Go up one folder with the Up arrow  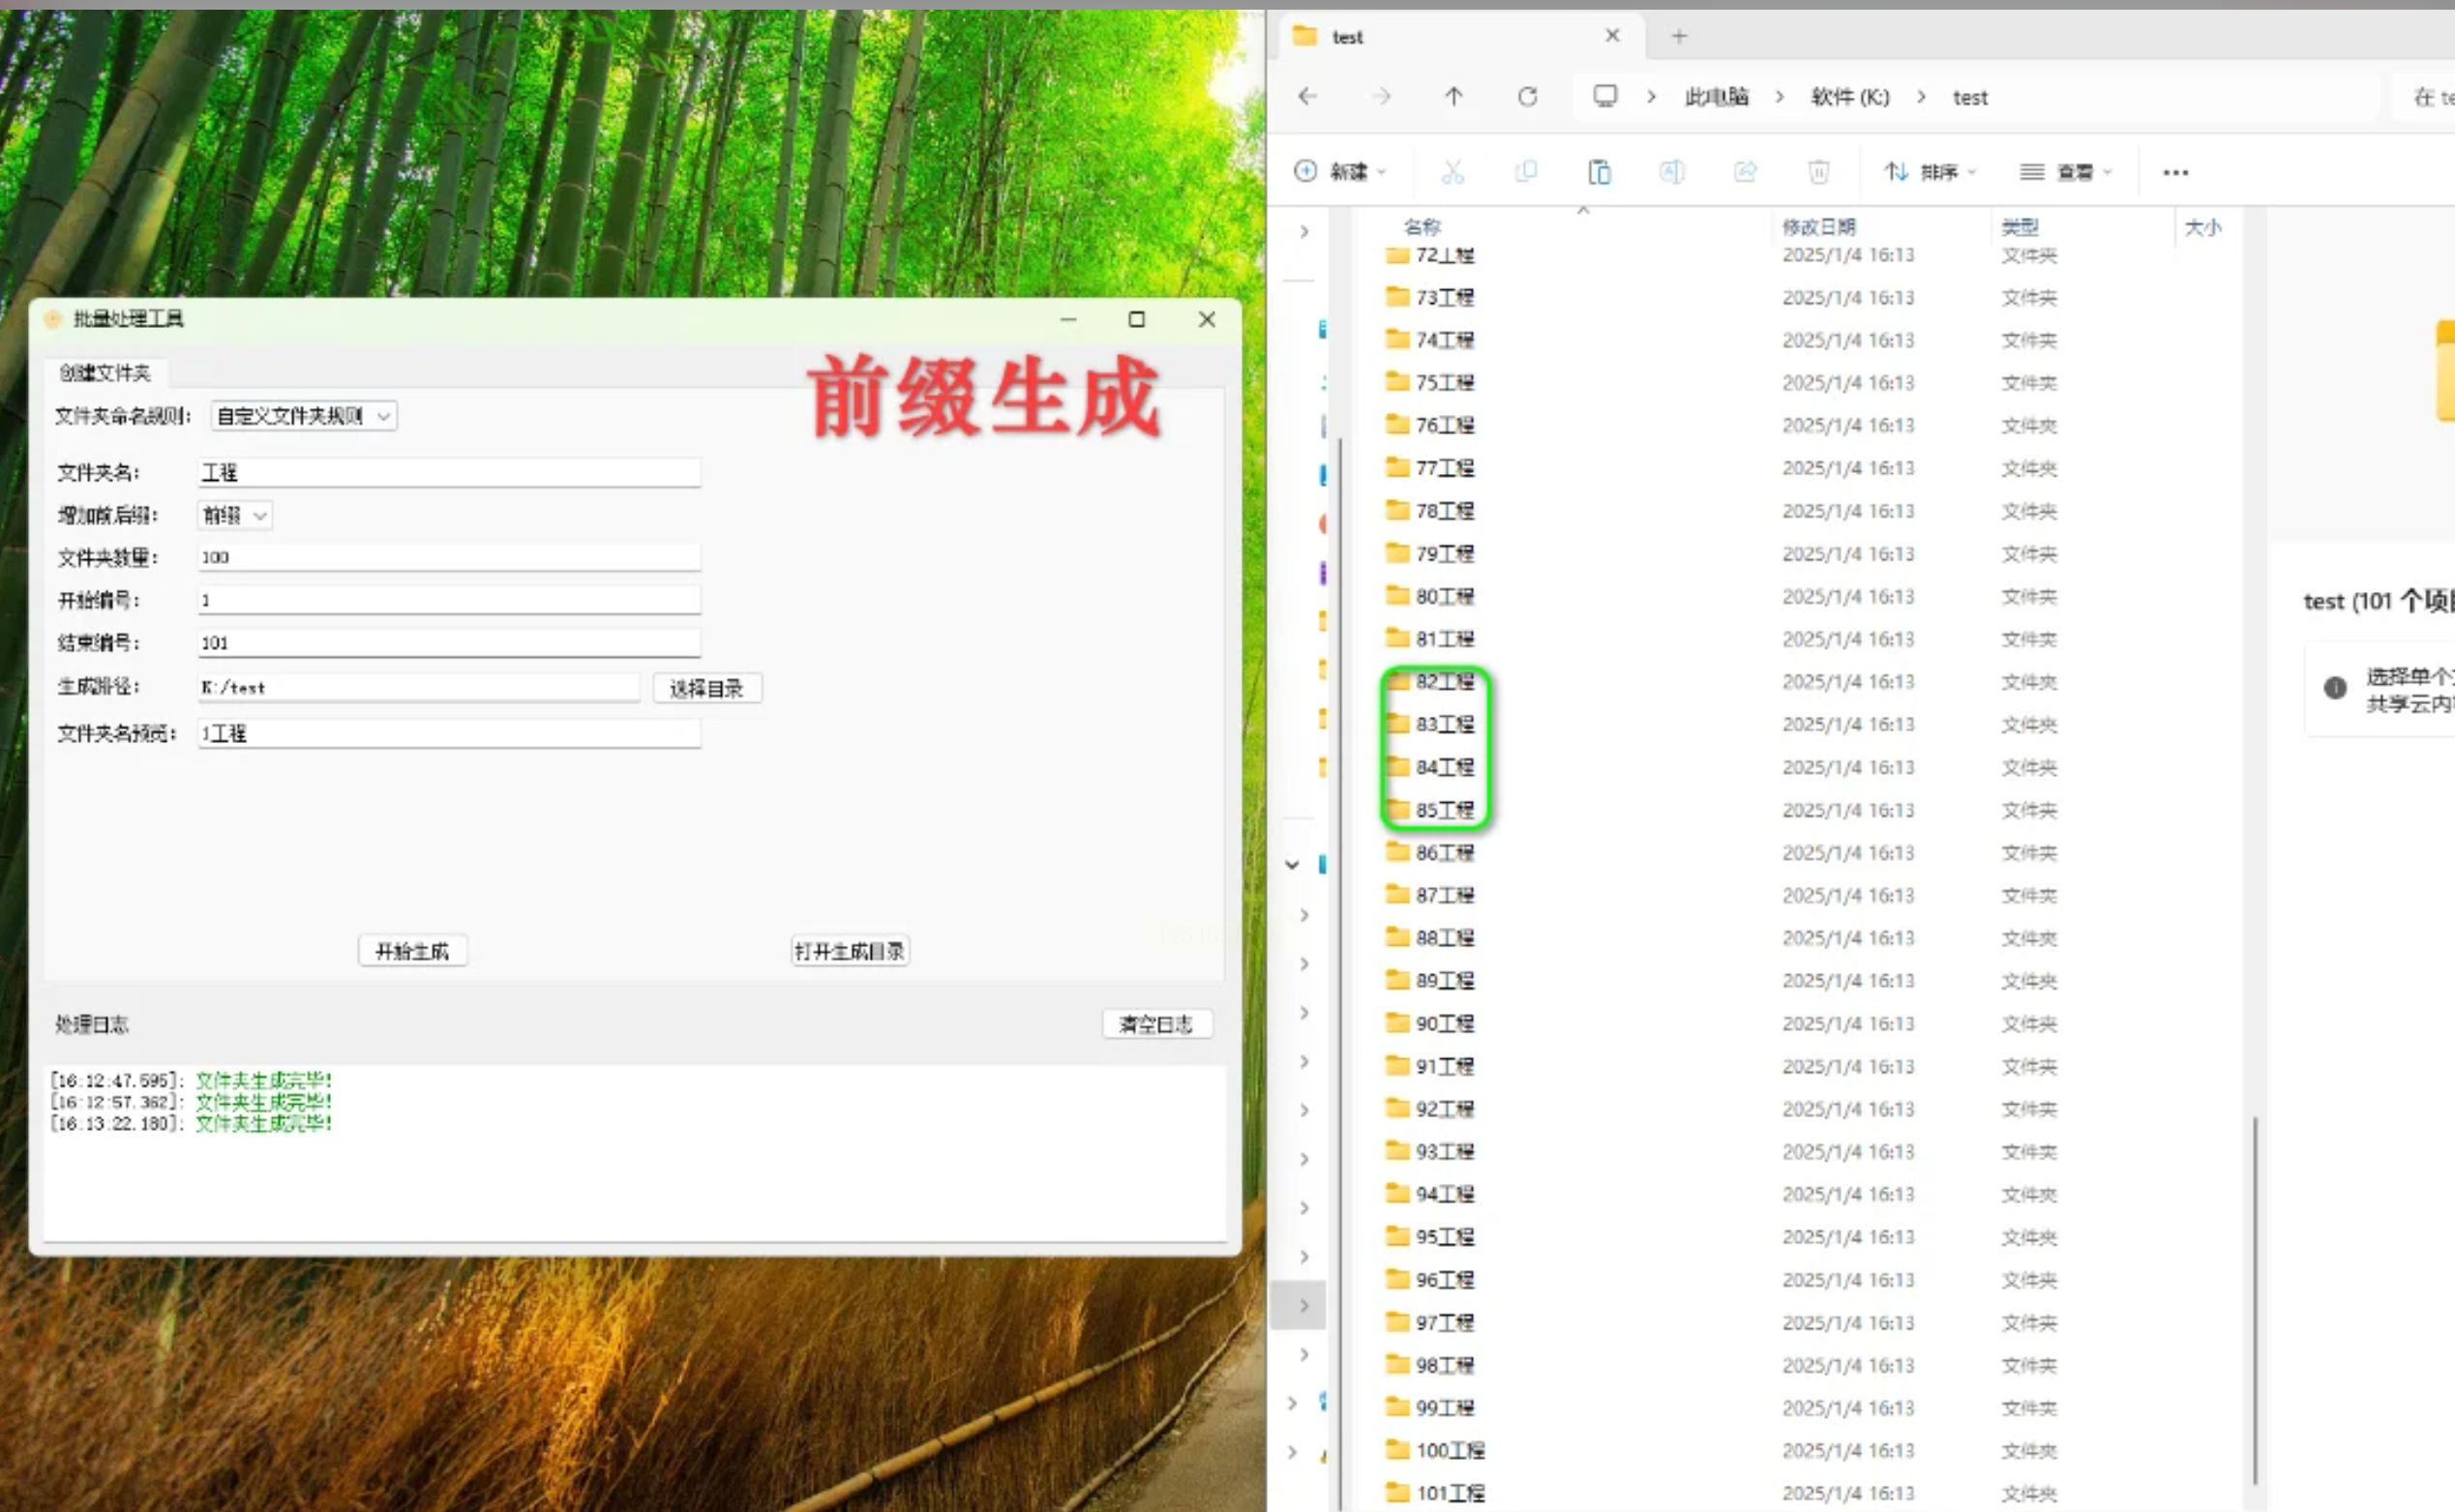[x=1453, y=97]
